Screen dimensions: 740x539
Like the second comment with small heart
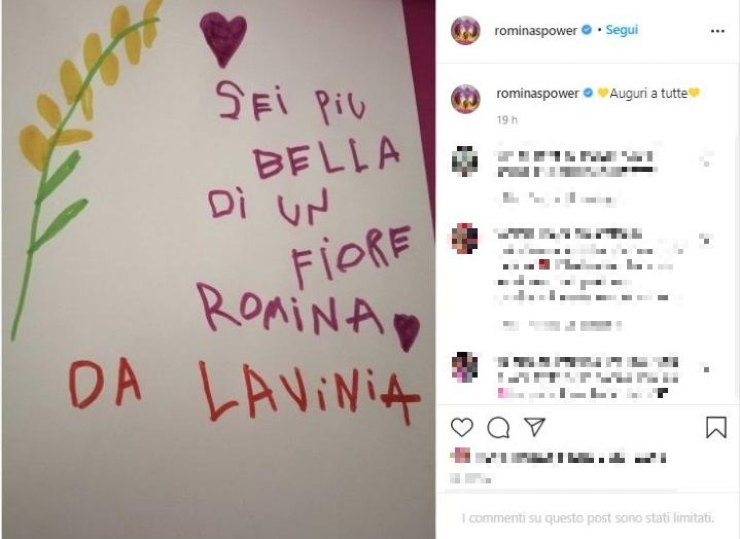[706, 240]
